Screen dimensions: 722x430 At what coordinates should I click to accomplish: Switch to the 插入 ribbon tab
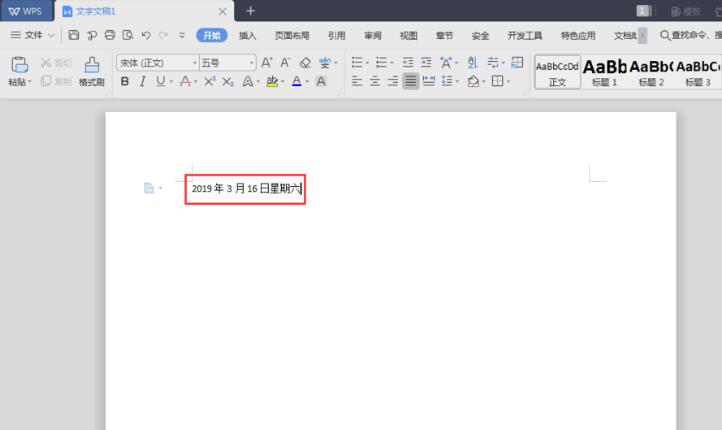coord(247,35)
